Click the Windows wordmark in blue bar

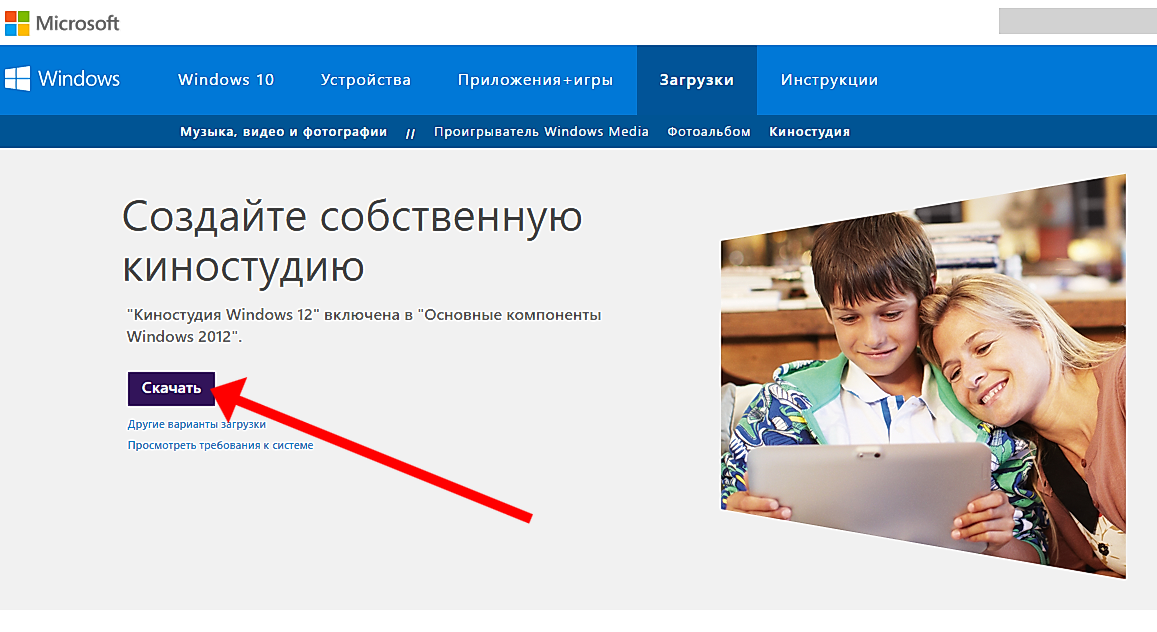(79, 80)
